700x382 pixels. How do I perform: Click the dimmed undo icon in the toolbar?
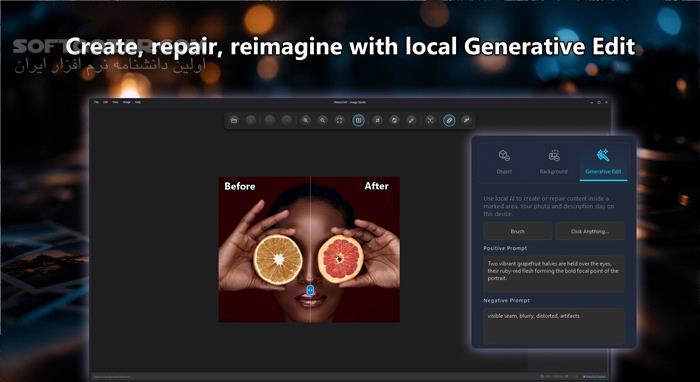(x=270, y=120)
